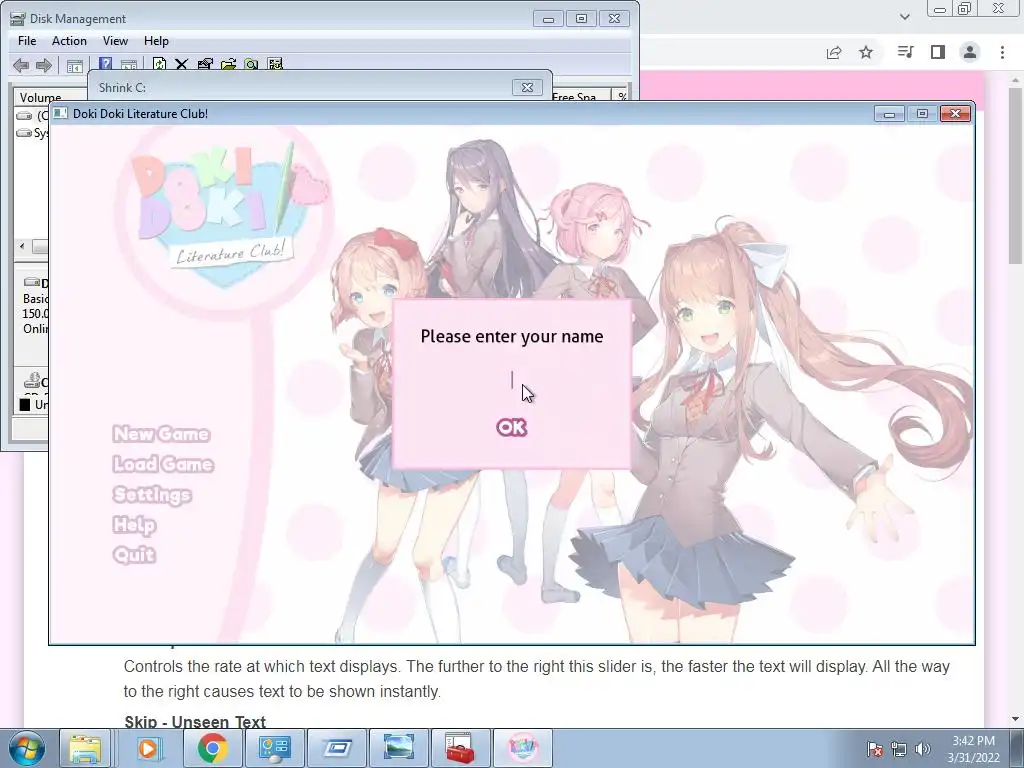Click the volume speaker tray icon
Screen dimensions: 1024x768
click(922, 749)
